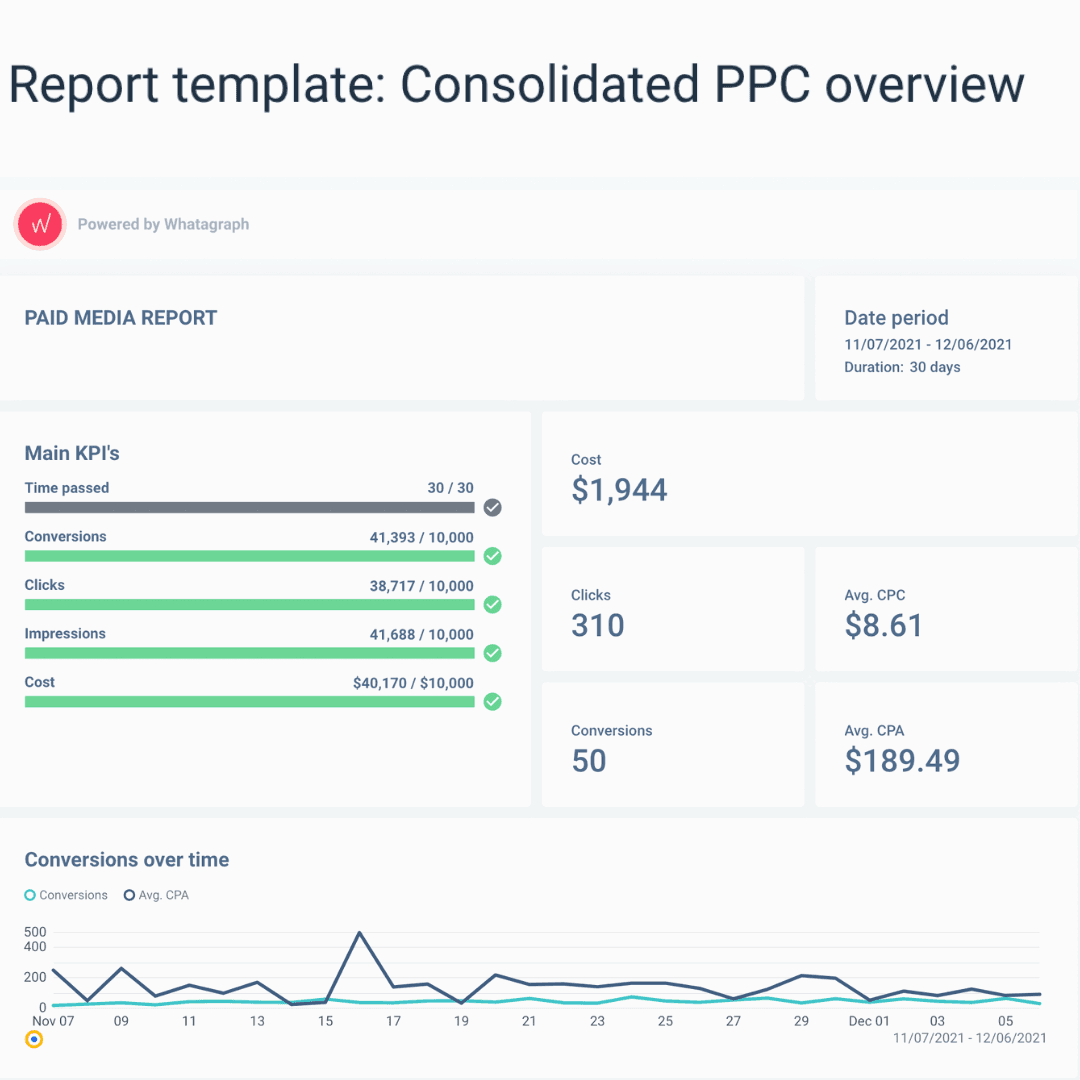Image resolution: width=1080 pixels, height=1080 pixels.
Task: Click the Nov 16 peak on the Avg. CPA line
Action: click(360, 932)
